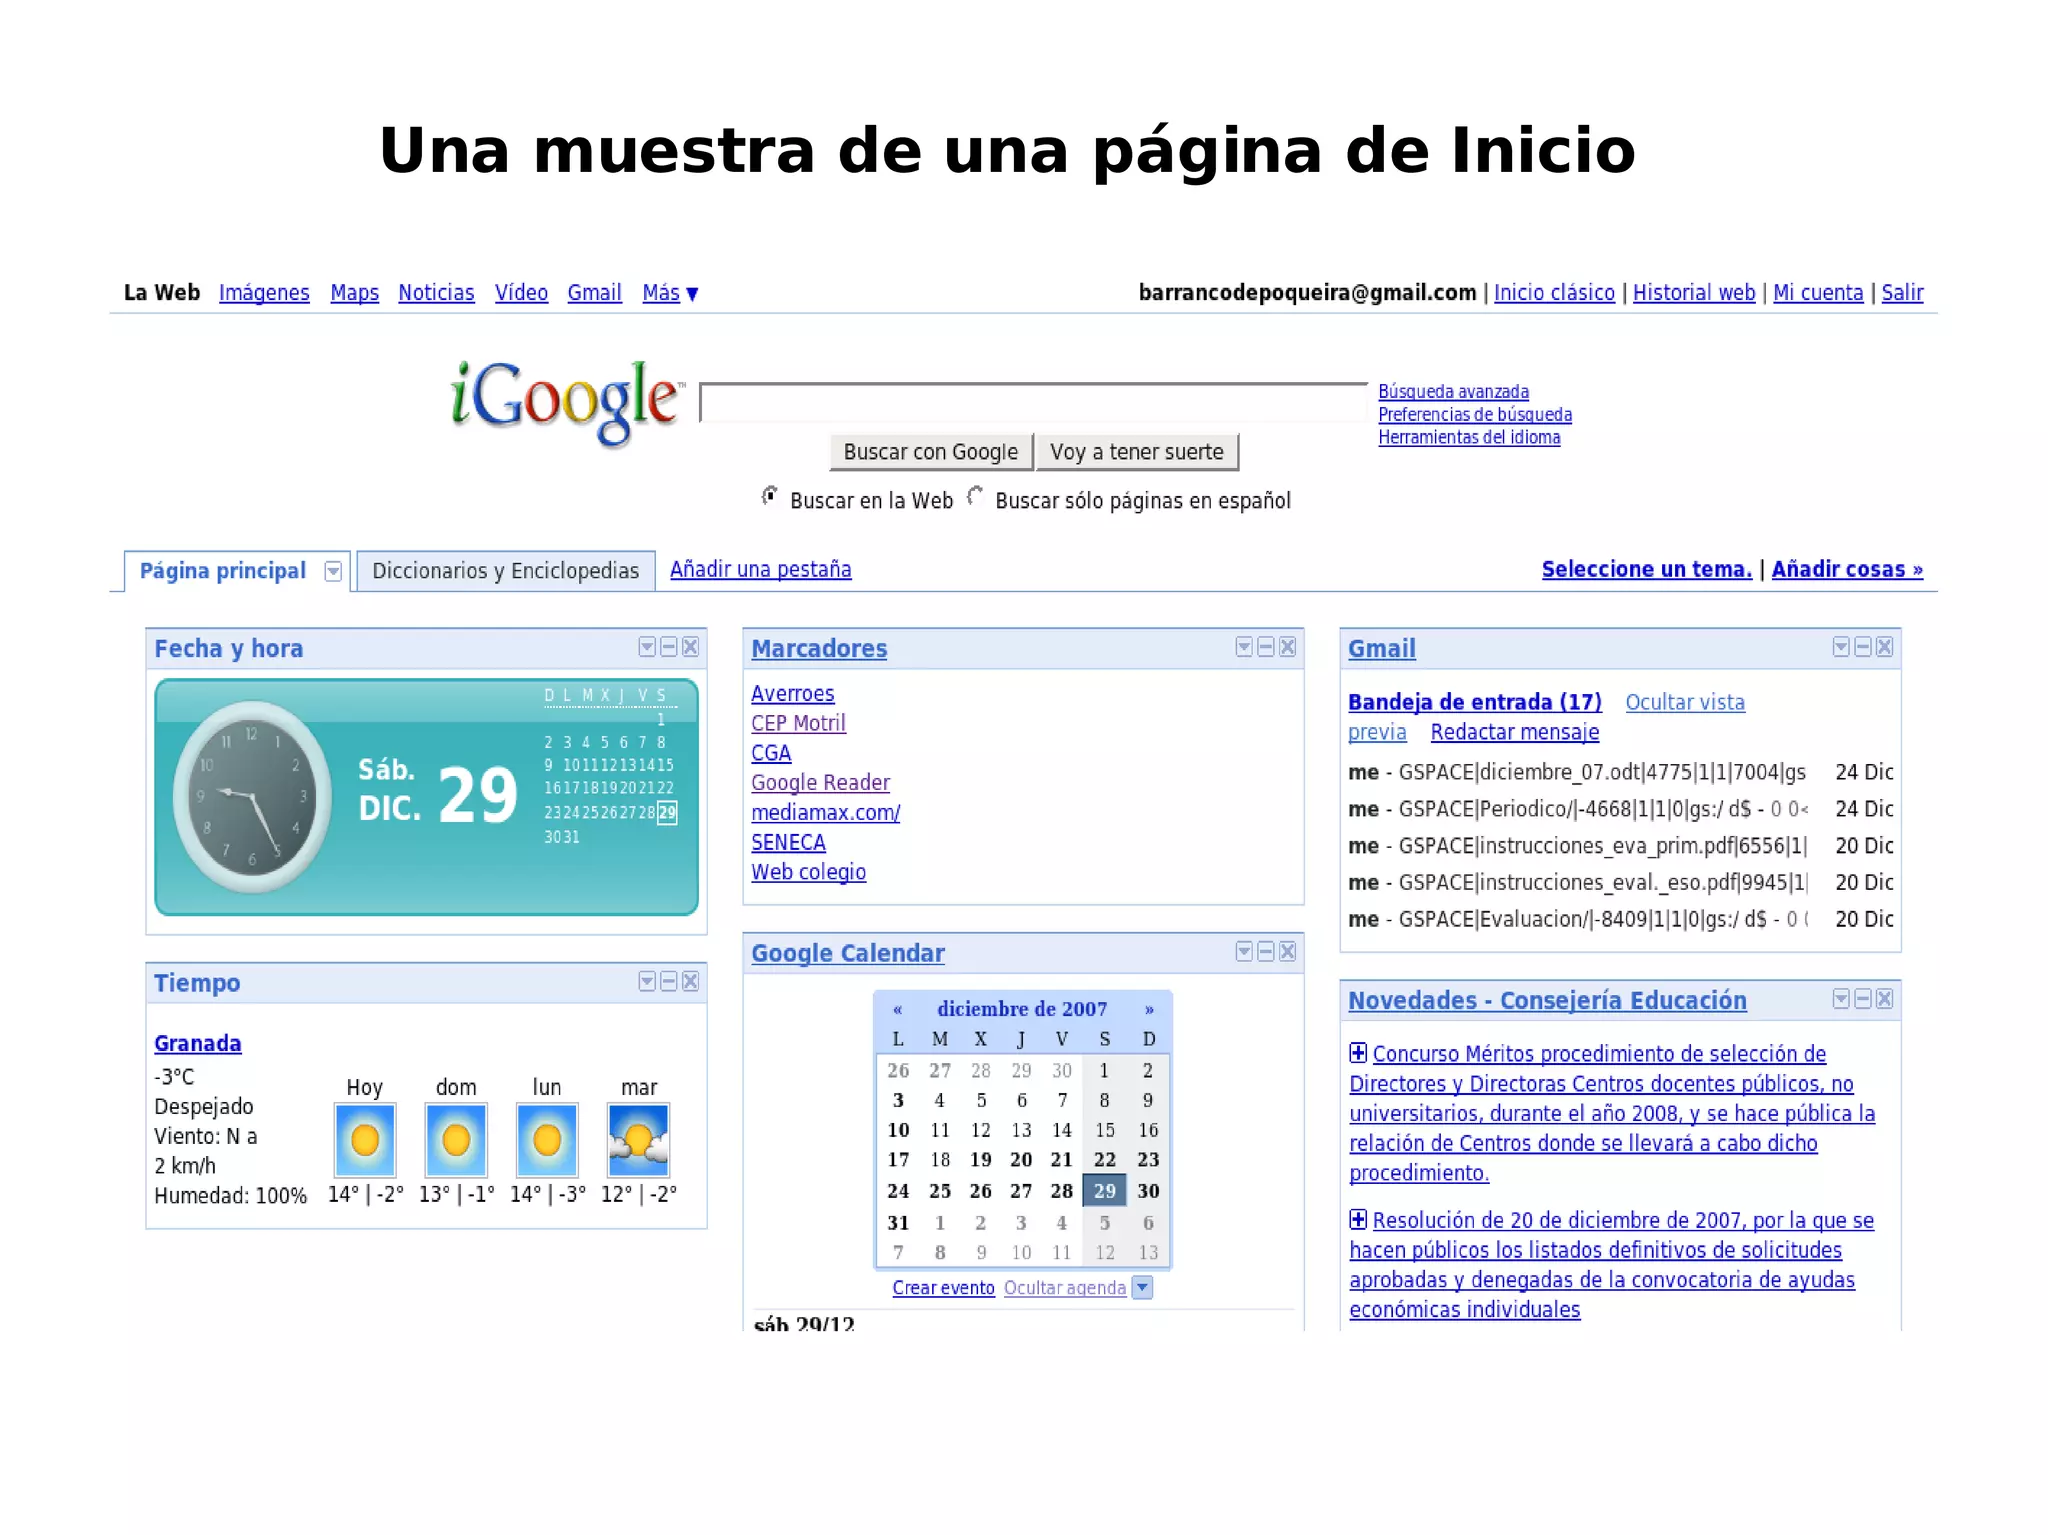Click Redactar mensaje in Gmail gadget
Viewport: 2048px width, 1535px height.
tap(1515, 732)
